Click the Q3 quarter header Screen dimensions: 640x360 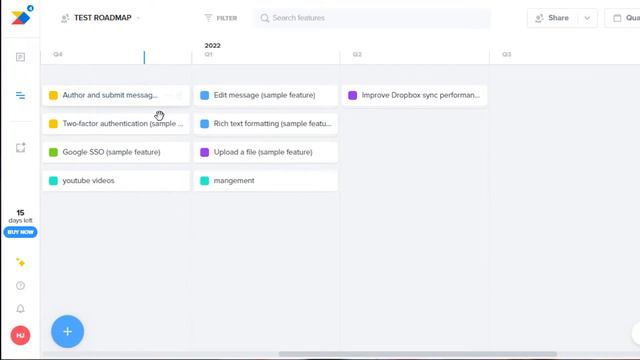click(x=507, y=54)
